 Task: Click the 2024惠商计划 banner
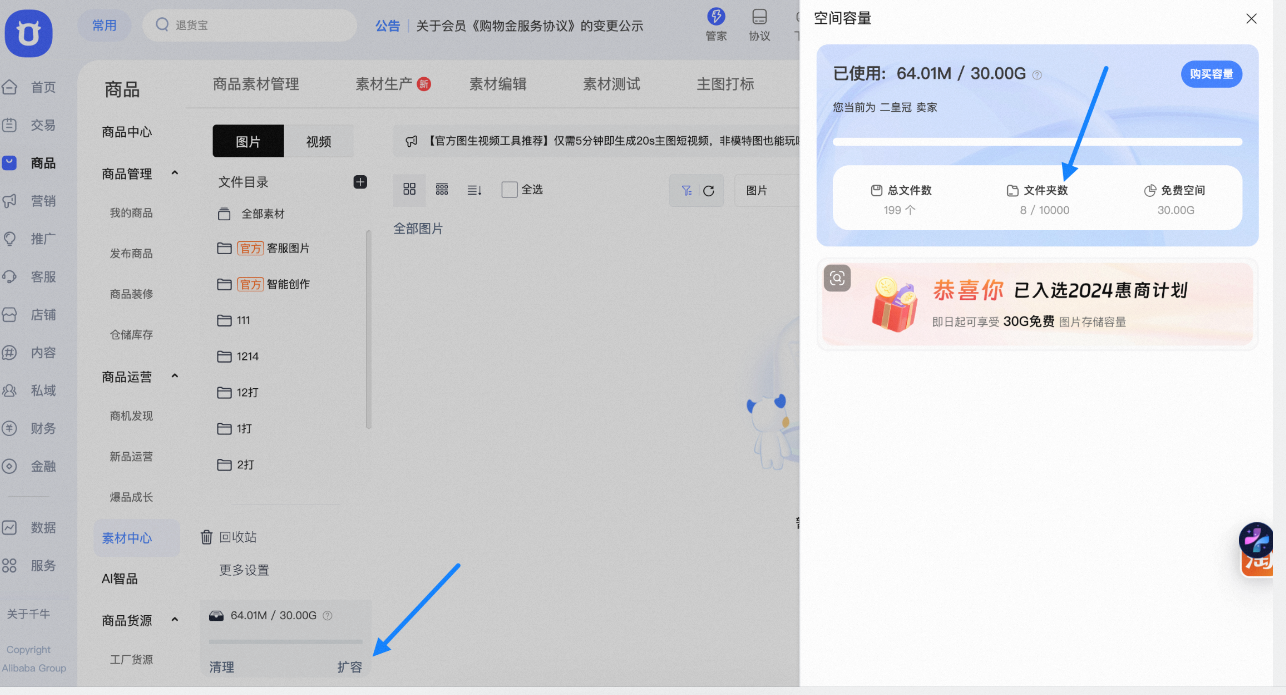(1037, 304)
